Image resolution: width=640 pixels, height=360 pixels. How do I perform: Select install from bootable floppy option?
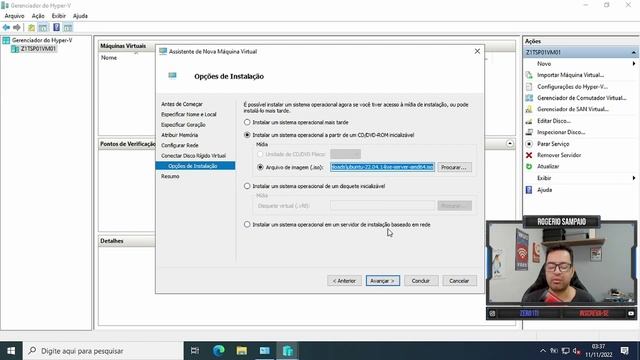click(x=247, y=186)
